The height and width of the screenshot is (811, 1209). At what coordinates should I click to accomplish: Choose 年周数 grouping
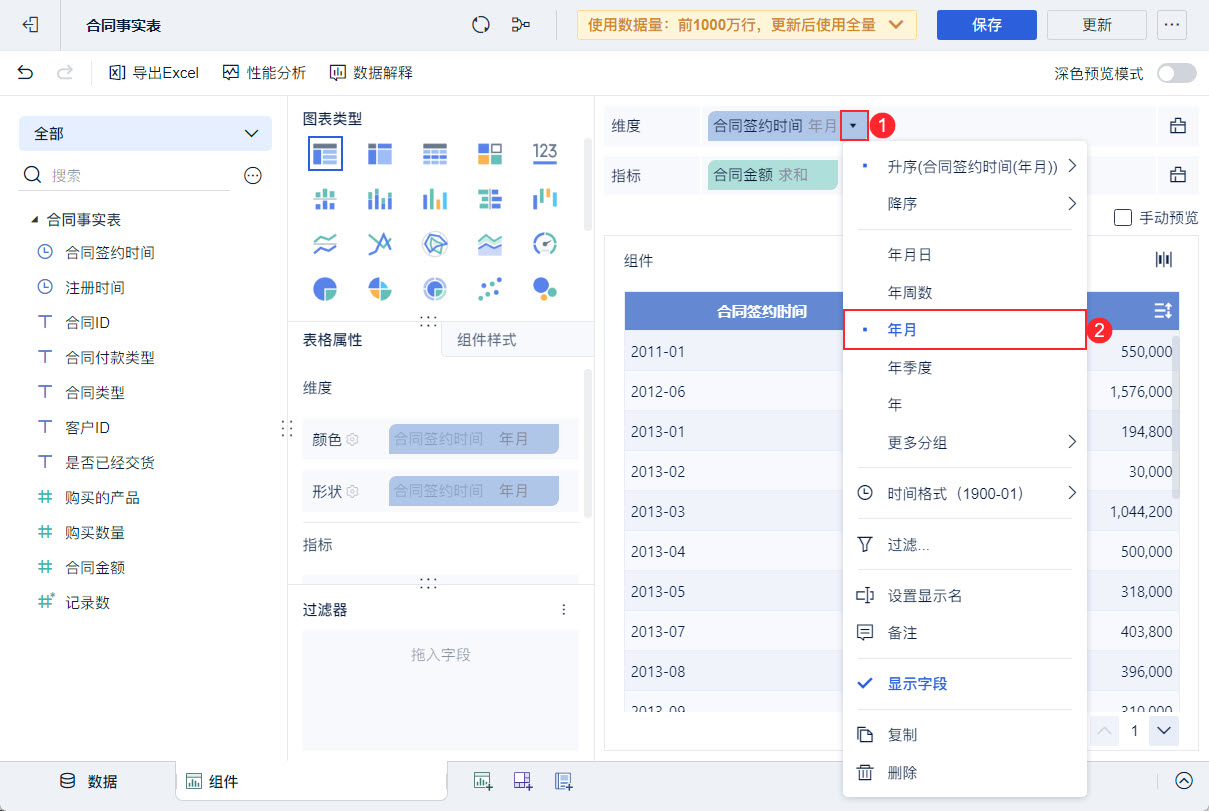965,293
